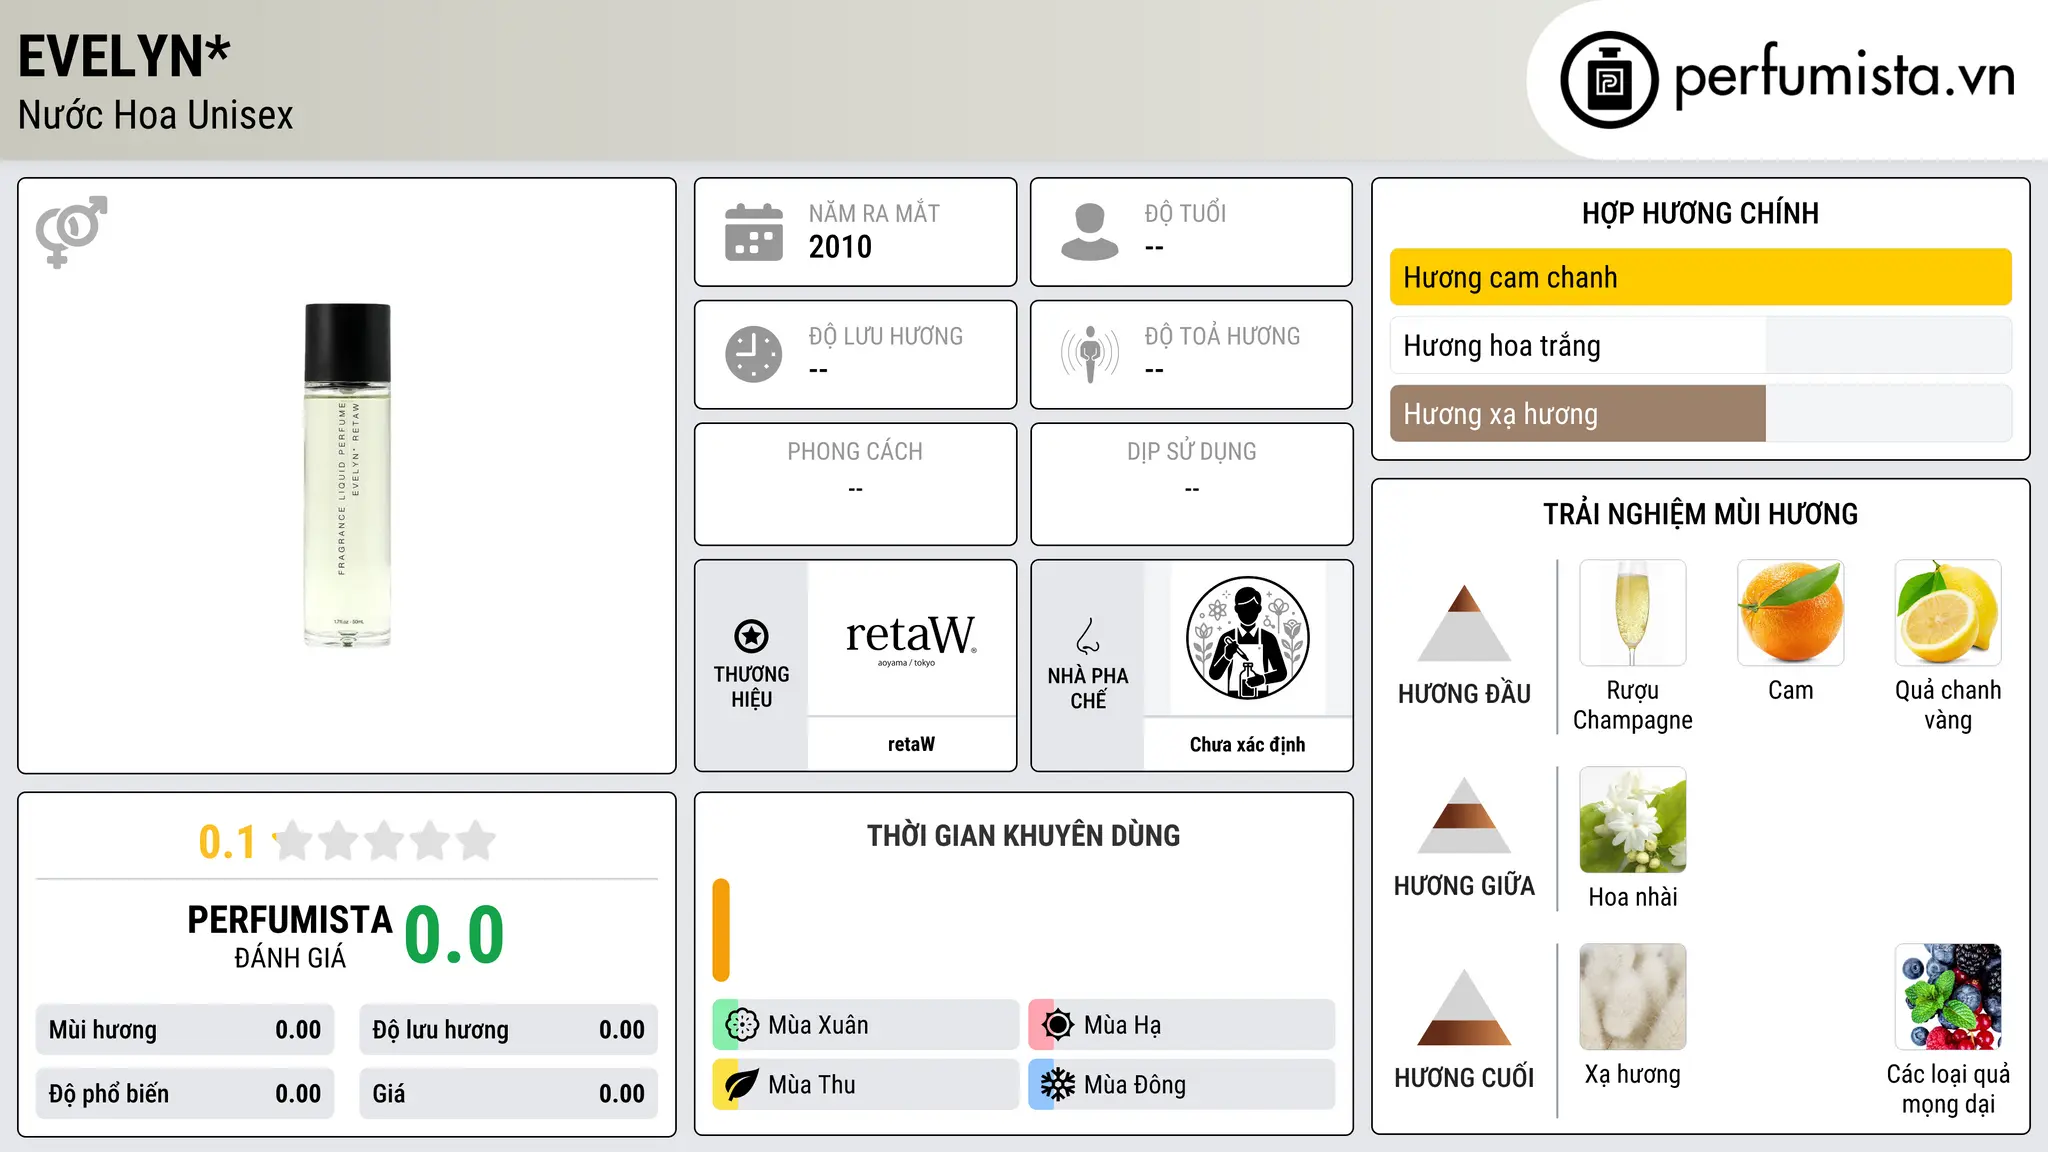Open the Rượu Champagne note image
The image size is (2048, 1152).
pyautogui.click(x=1633, y=613)
